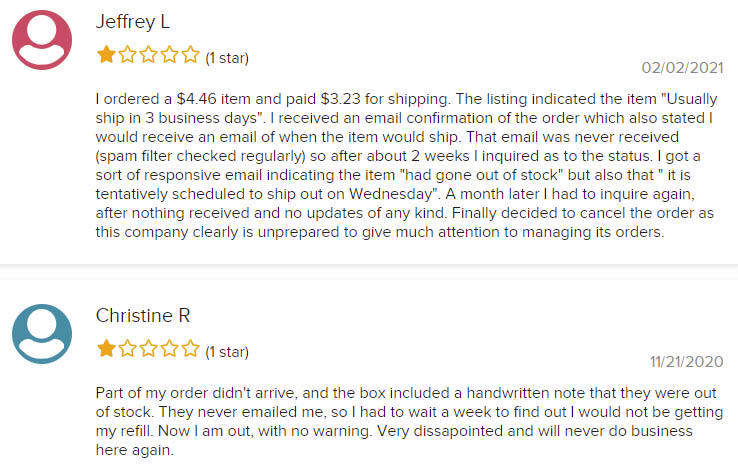This screenshot has width=738, height=467.
Task: Click the third empty star on Christine R's rating
Action: tap(149, 349)
